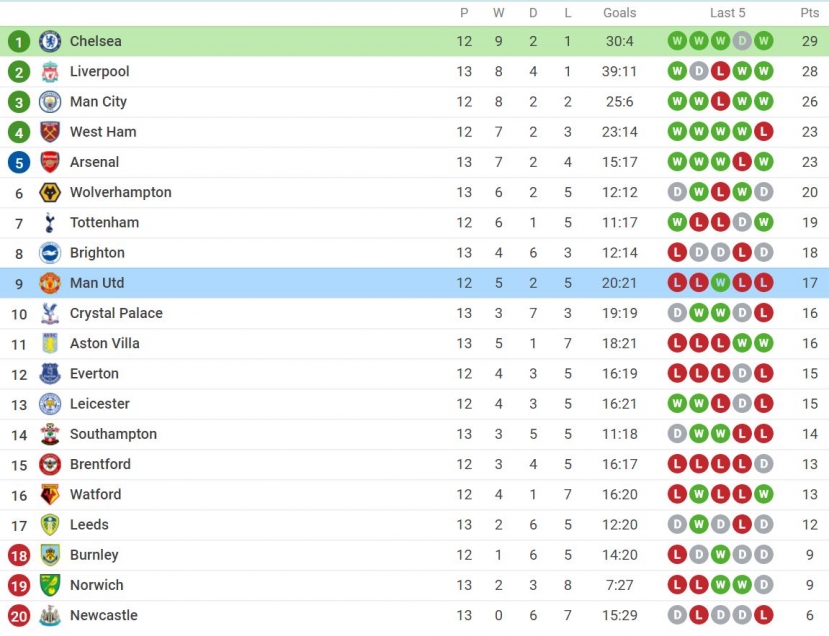Click Chelsea's most recent win badge
Viewport: 829px width, 636px height.
[763, 41]
